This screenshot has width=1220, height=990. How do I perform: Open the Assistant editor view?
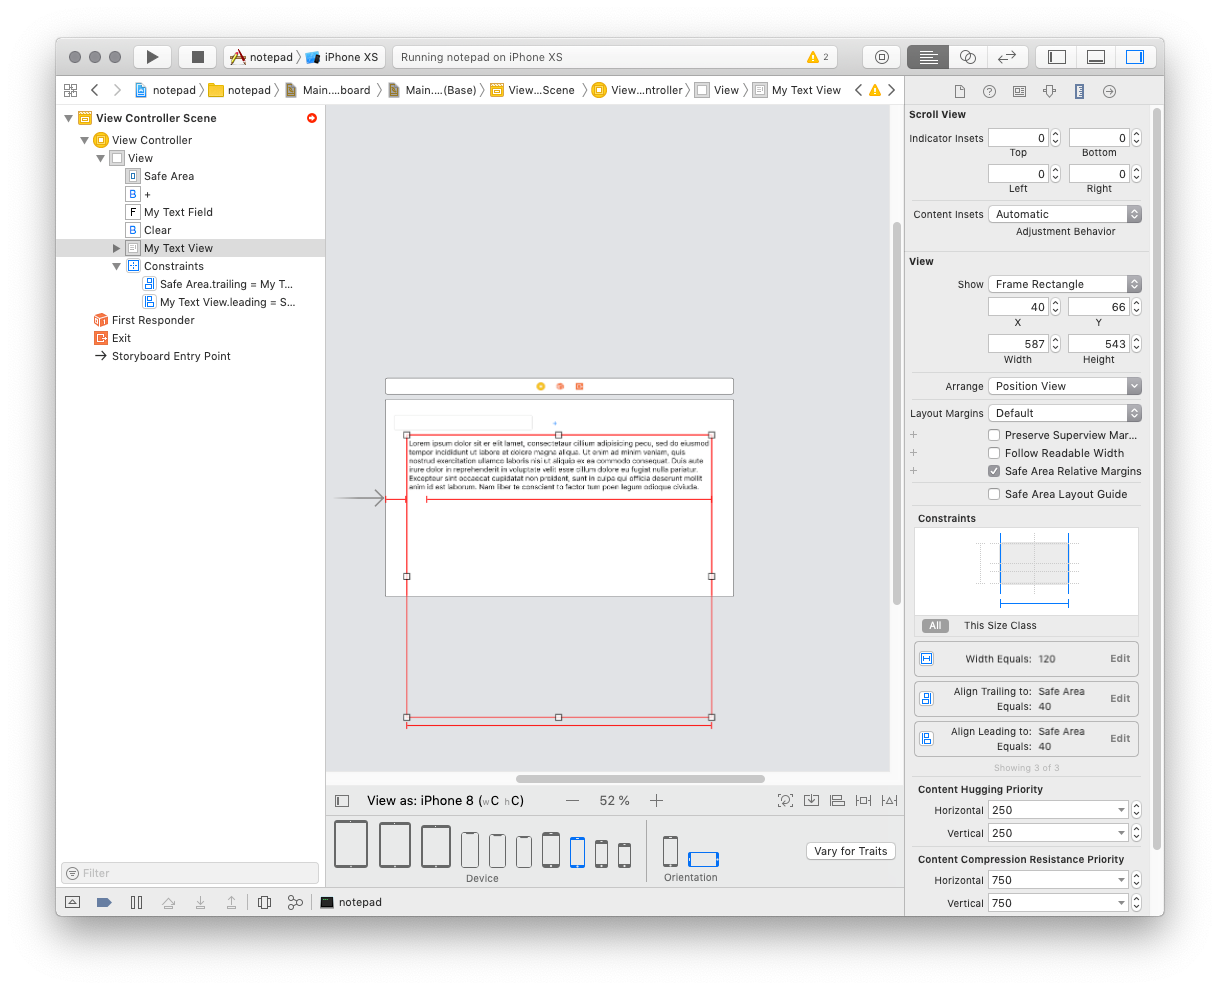point(967,57)
